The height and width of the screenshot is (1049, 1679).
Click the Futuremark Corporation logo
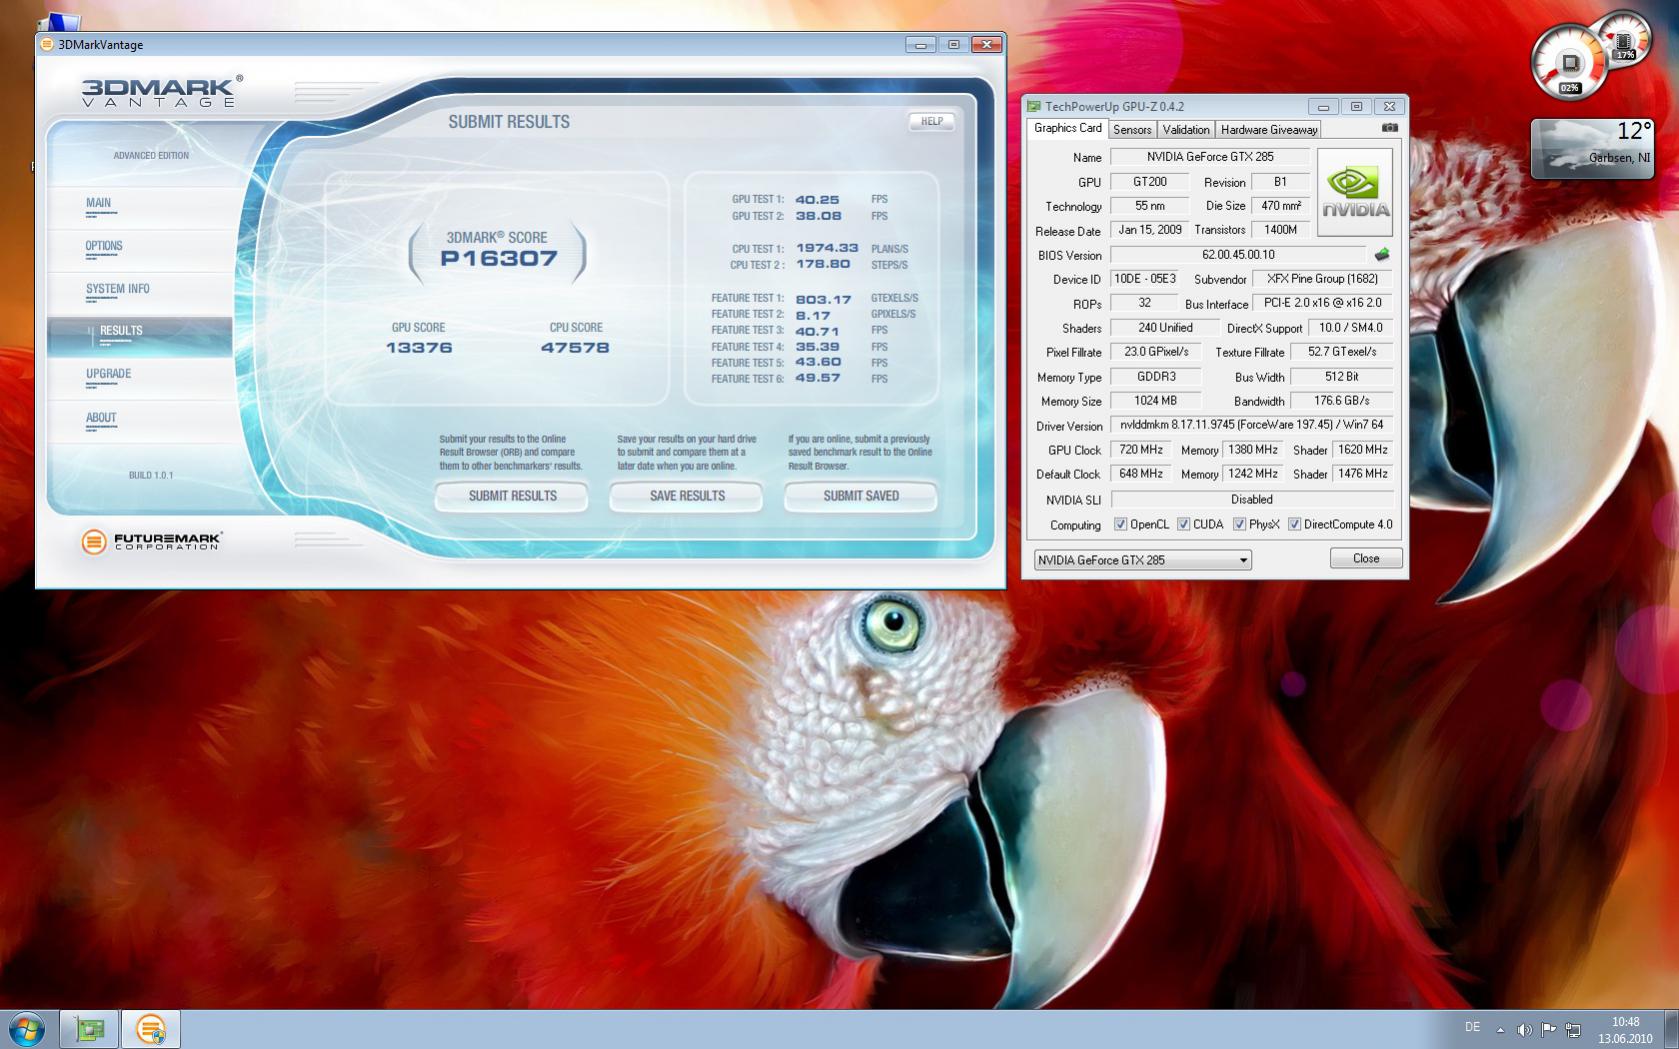click(x=152, y=541)
